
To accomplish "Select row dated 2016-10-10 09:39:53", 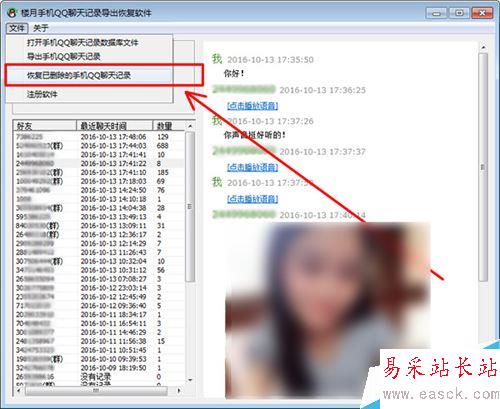I will coord(99,359).
